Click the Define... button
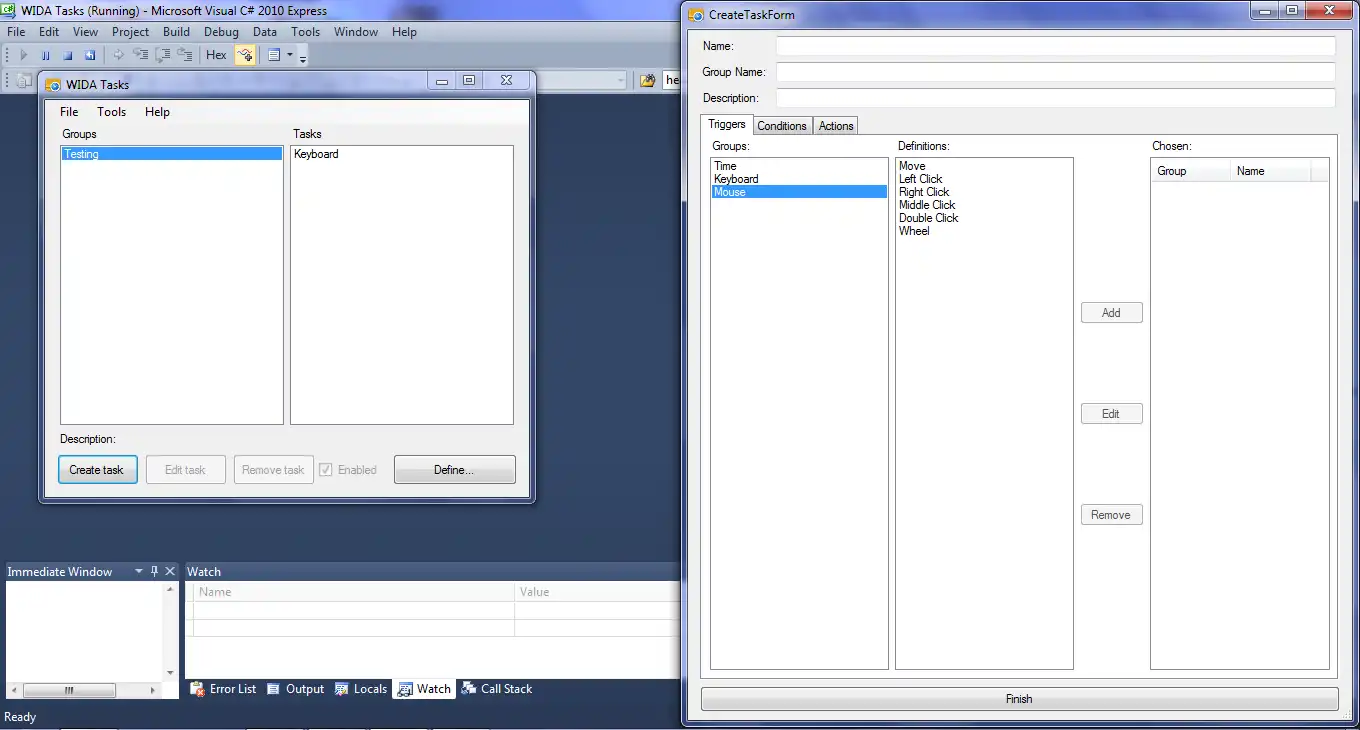 454,470
